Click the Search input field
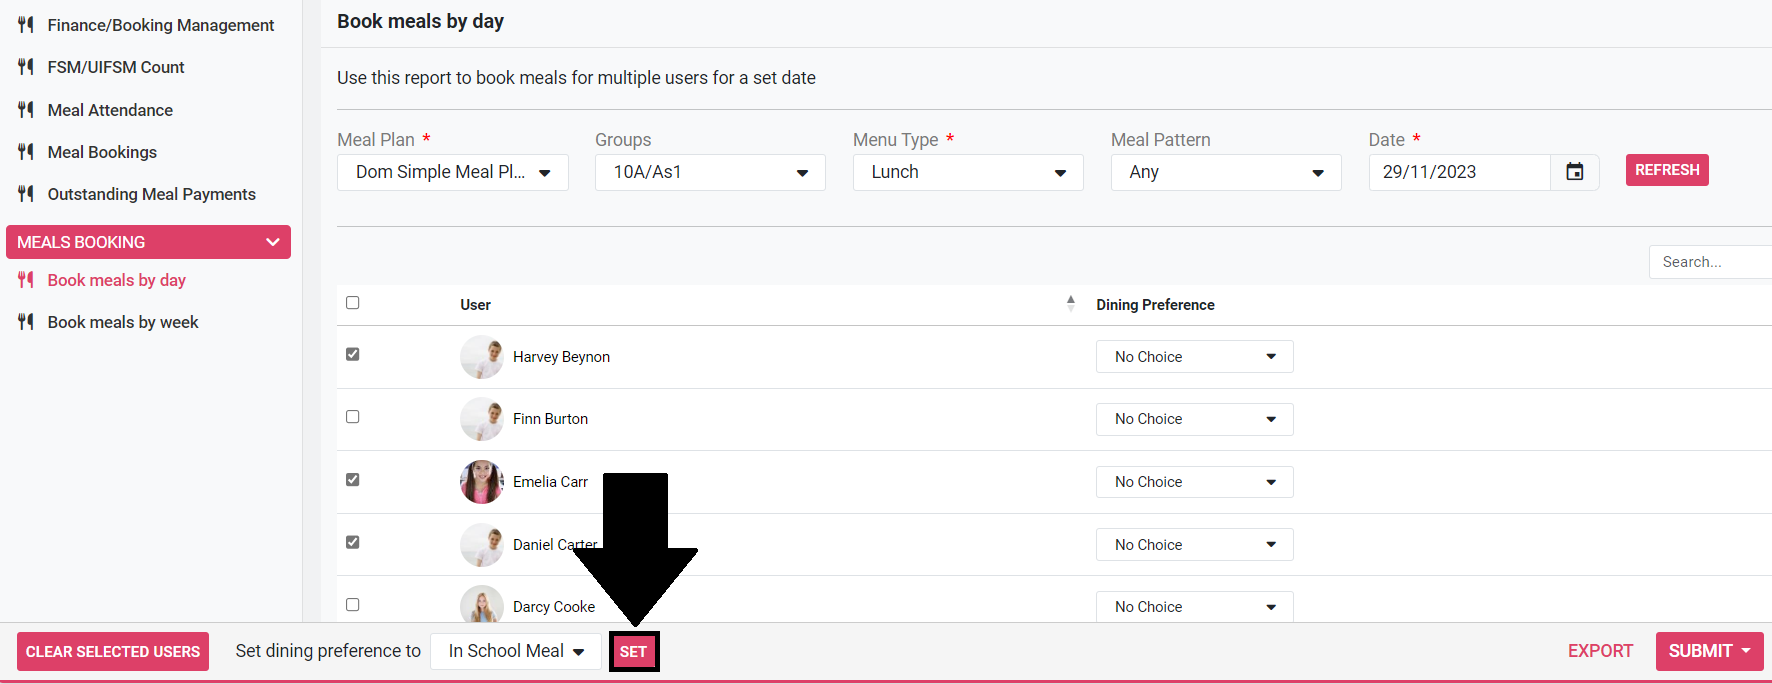 pos(1708,262)
